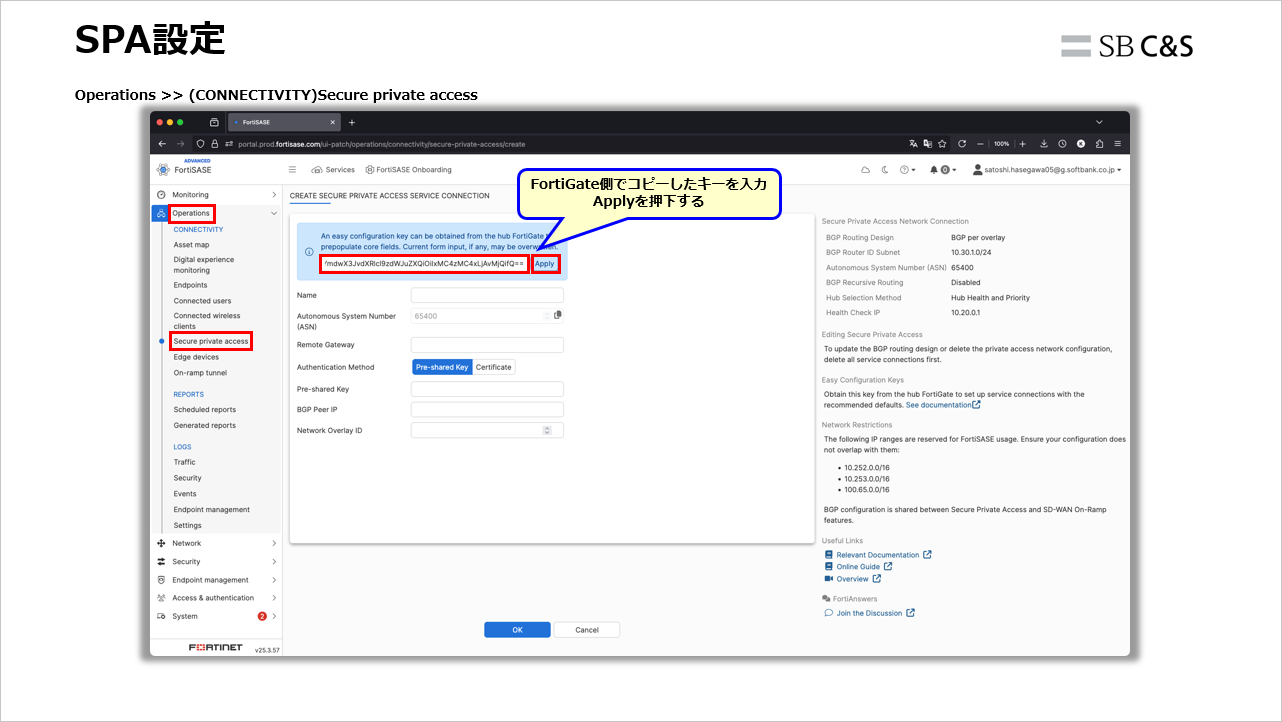Click the info icon in blue banner
The image size is (1282, 722).
309,252
